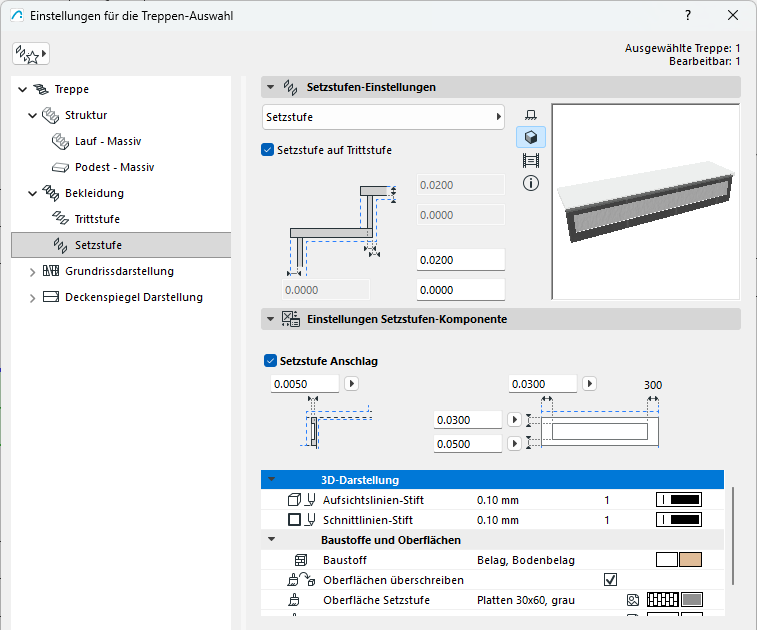Collapse the Setzstufen-Einstellungen panel
Viewport: 757px width, 630px height.
point(270,87)
